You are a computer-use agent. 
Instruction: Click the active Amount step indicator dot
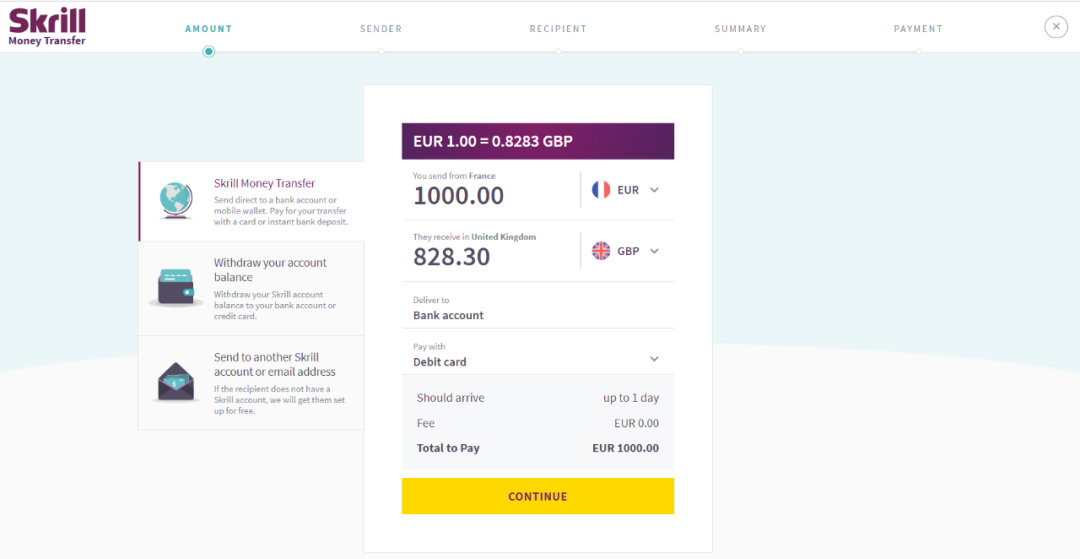click(209, 52)
